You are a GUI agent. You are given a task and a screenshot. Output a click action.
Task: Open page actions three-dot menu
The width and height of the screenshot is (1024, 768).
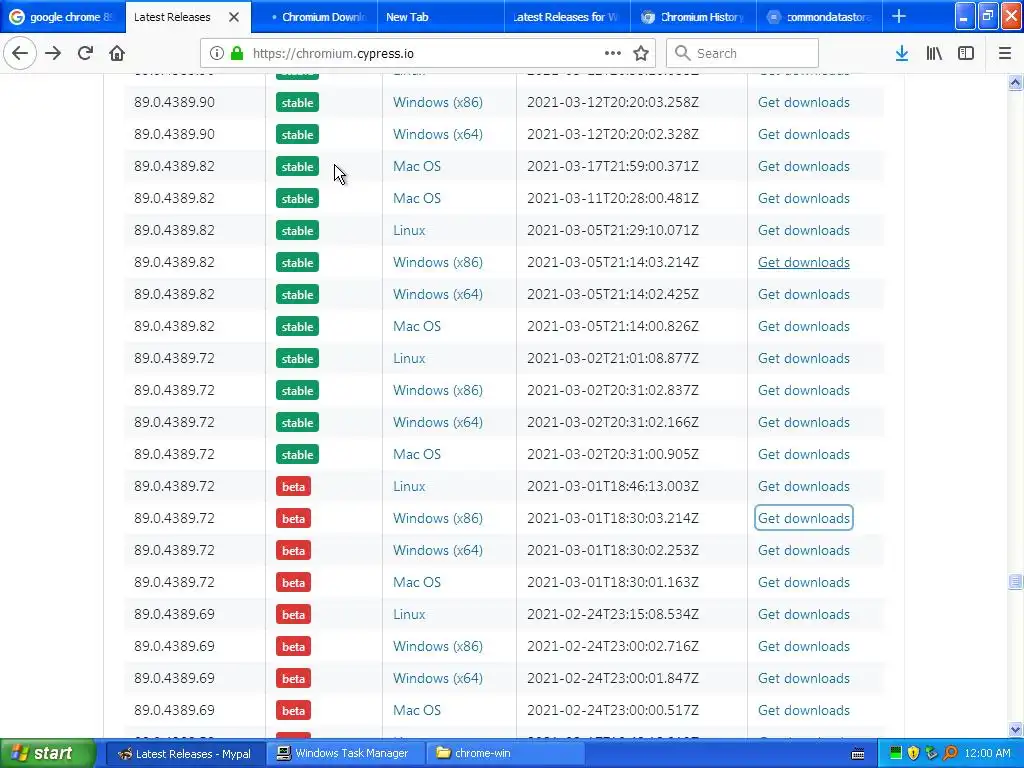pos(613,54)
